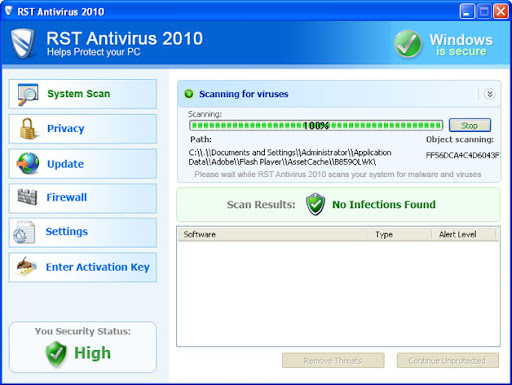Click the 'Scan Results:' label
This screenshot has height=385, width=512.
(261, 204)
